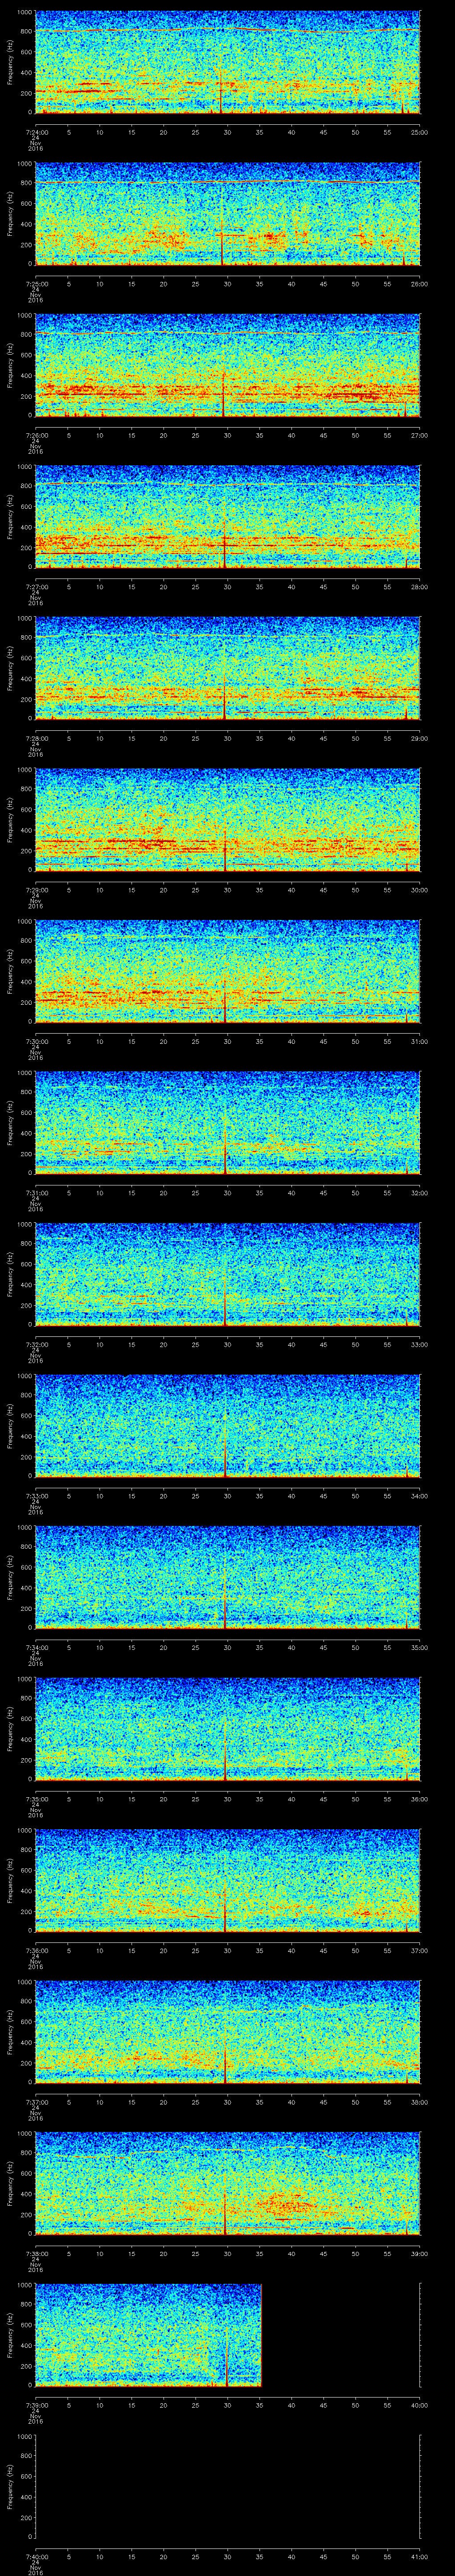Pick the spectrogram panel starting at 7:38:00
Viewport: 455px width, 2576px height.
(x=227, y=2184)
